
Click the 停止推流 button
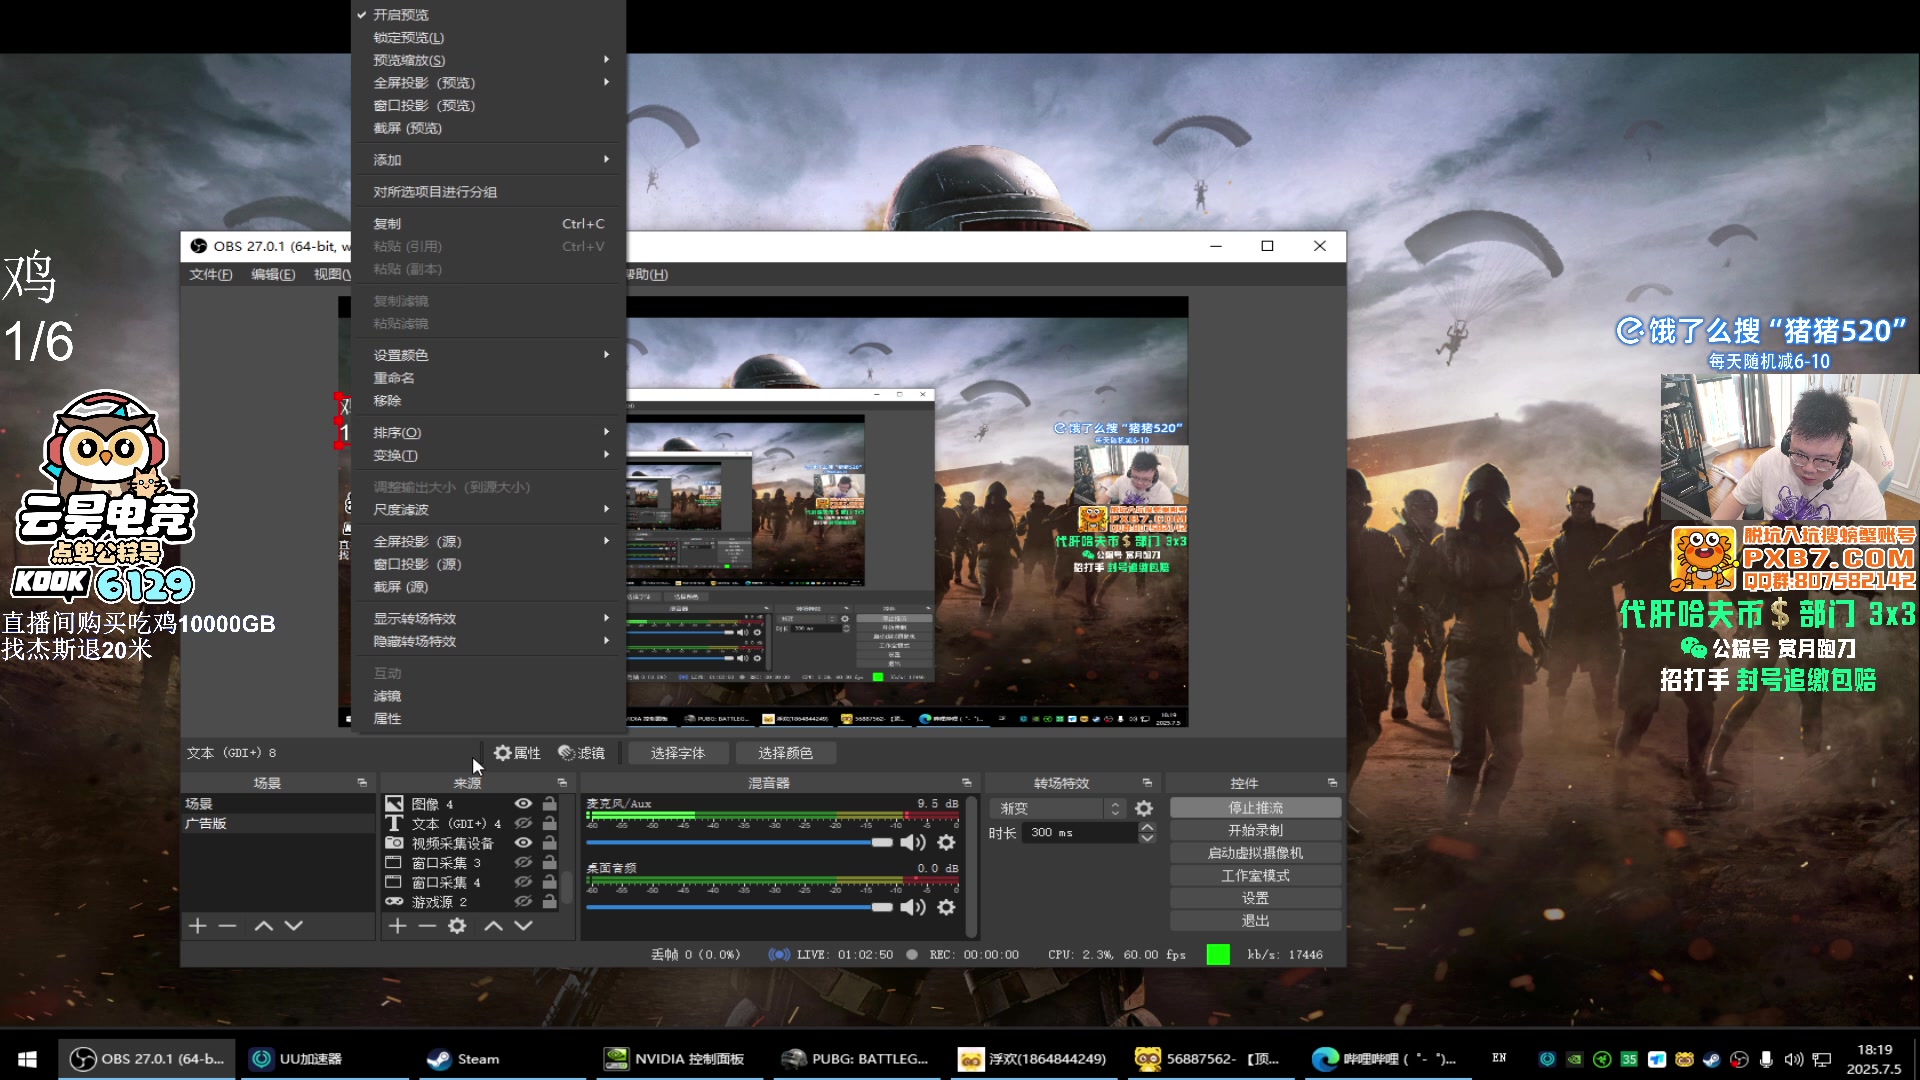point(1255,808)
